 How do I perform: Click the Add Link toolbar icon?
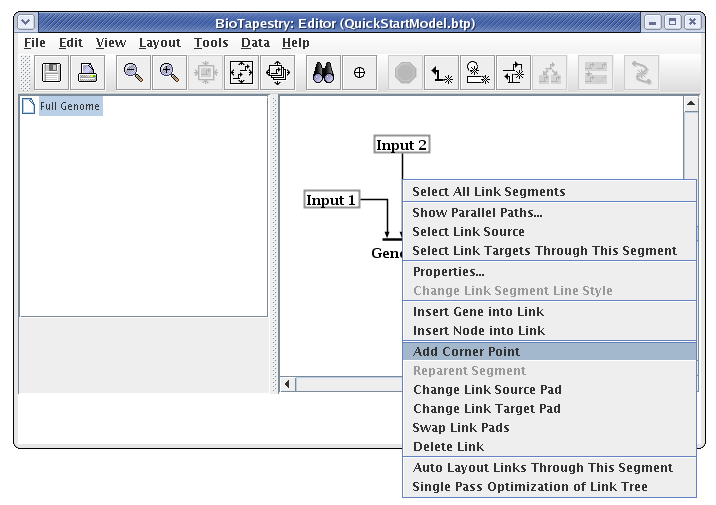(440, 73)
